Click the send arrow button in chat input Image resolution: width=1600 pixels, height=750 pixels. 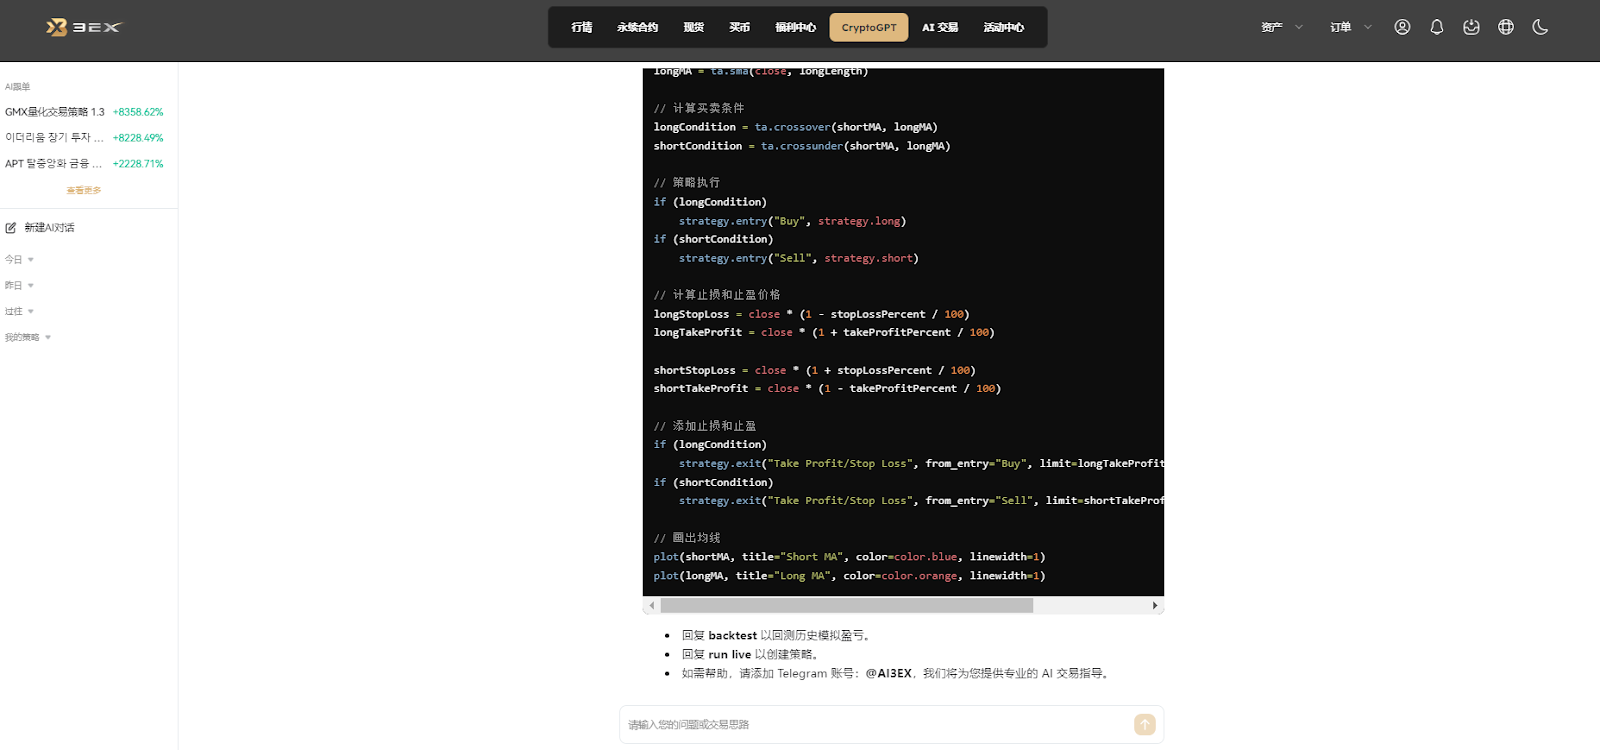[x=1145, y=724]
